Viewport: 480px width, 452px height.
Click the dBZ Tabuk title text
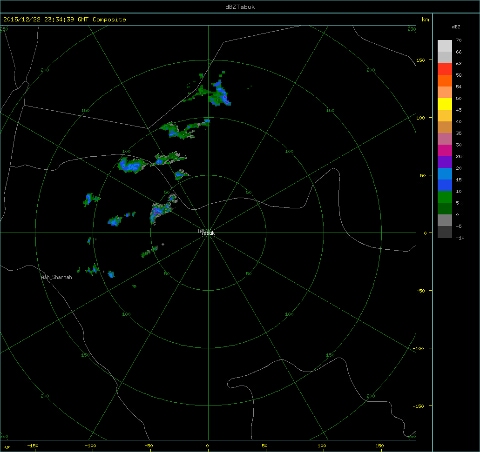pyautogui.click(x=240, y=7)
